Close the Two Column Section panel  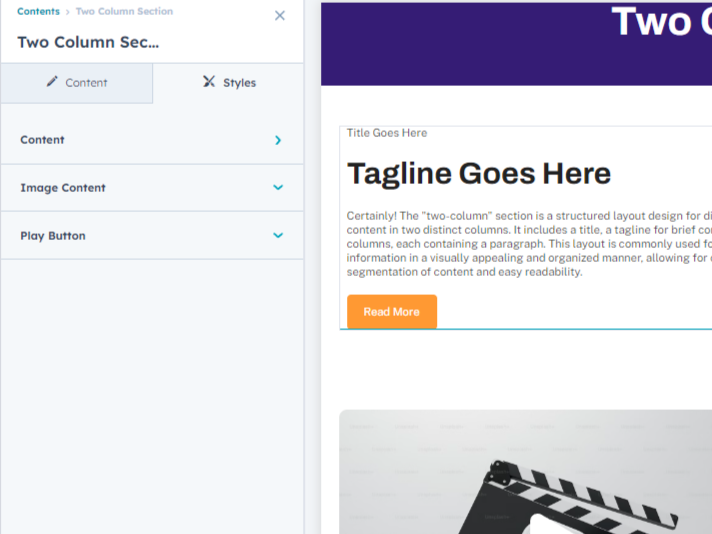(280, 16)
